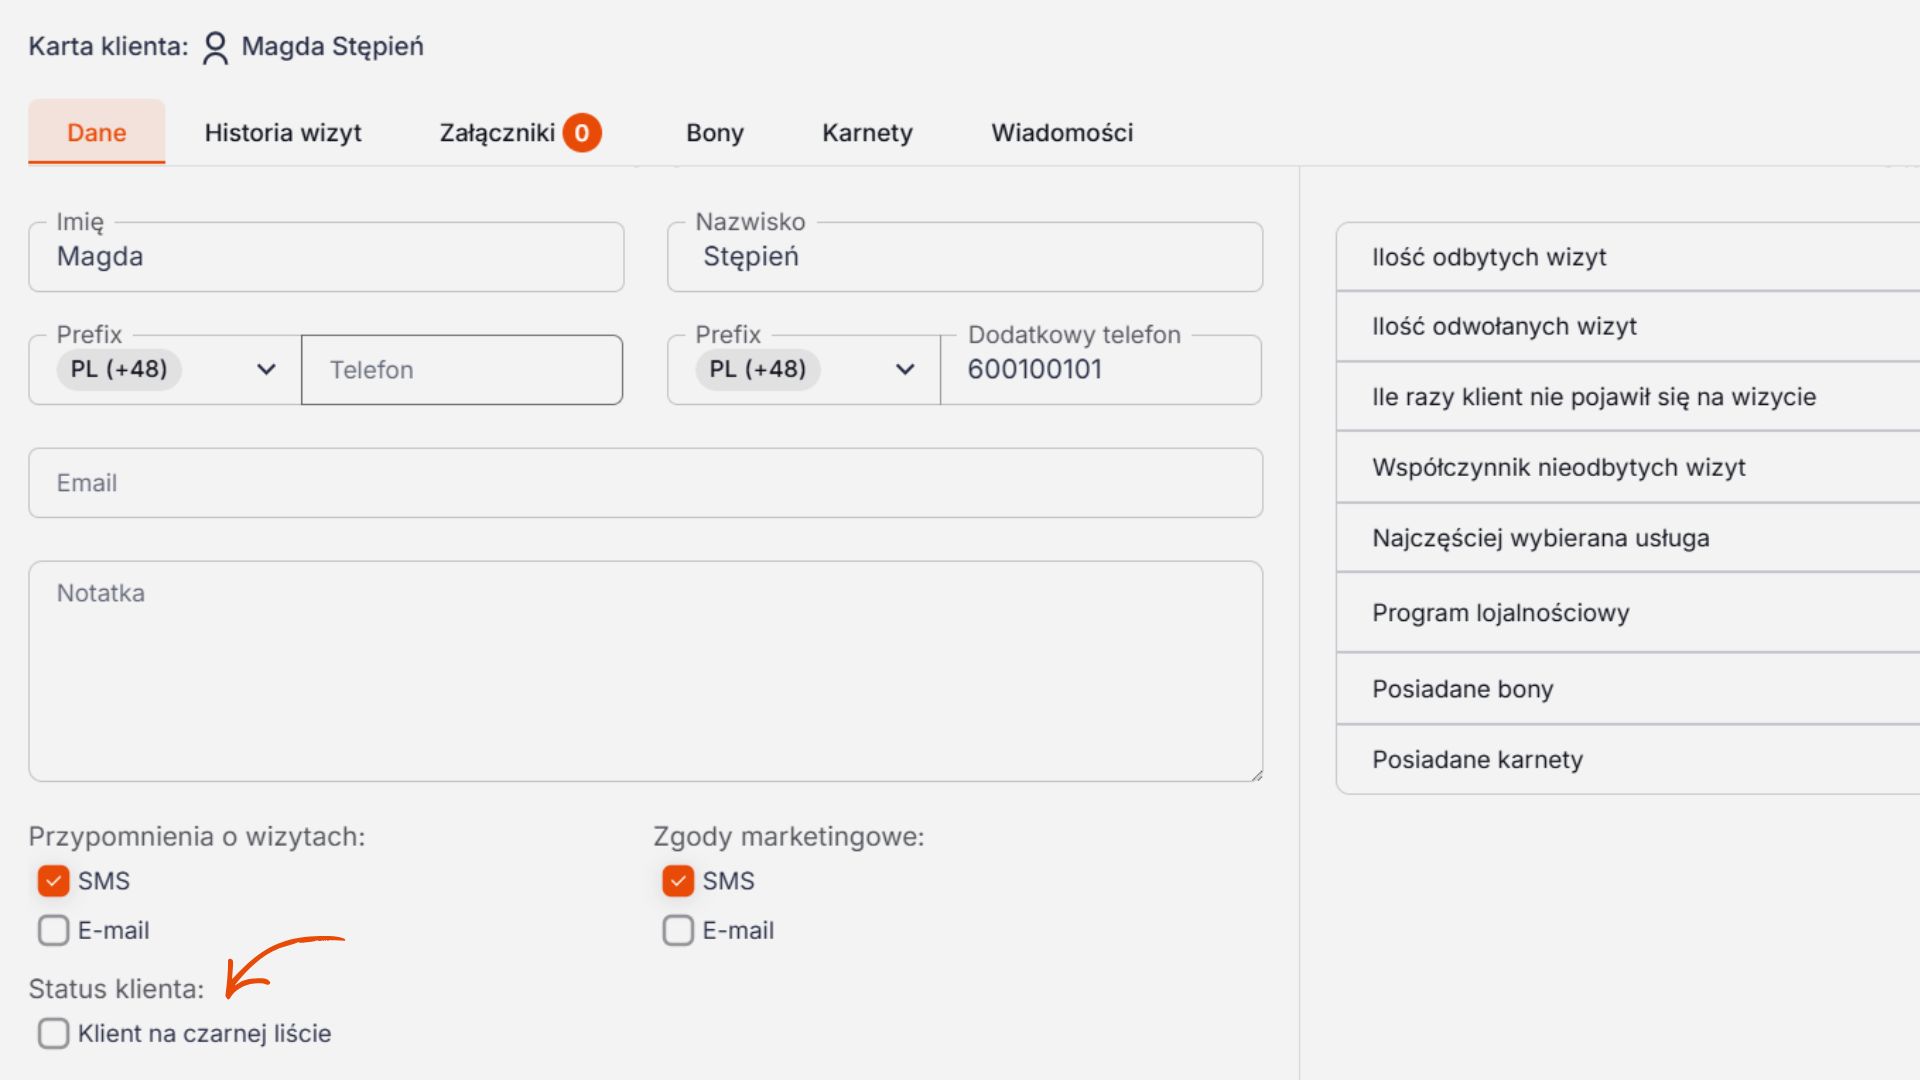The image size is (1920, 1080).
Task: Enable E-mail marketing consent checkbox
Action: pyautogui.click(x=678, y=930)
